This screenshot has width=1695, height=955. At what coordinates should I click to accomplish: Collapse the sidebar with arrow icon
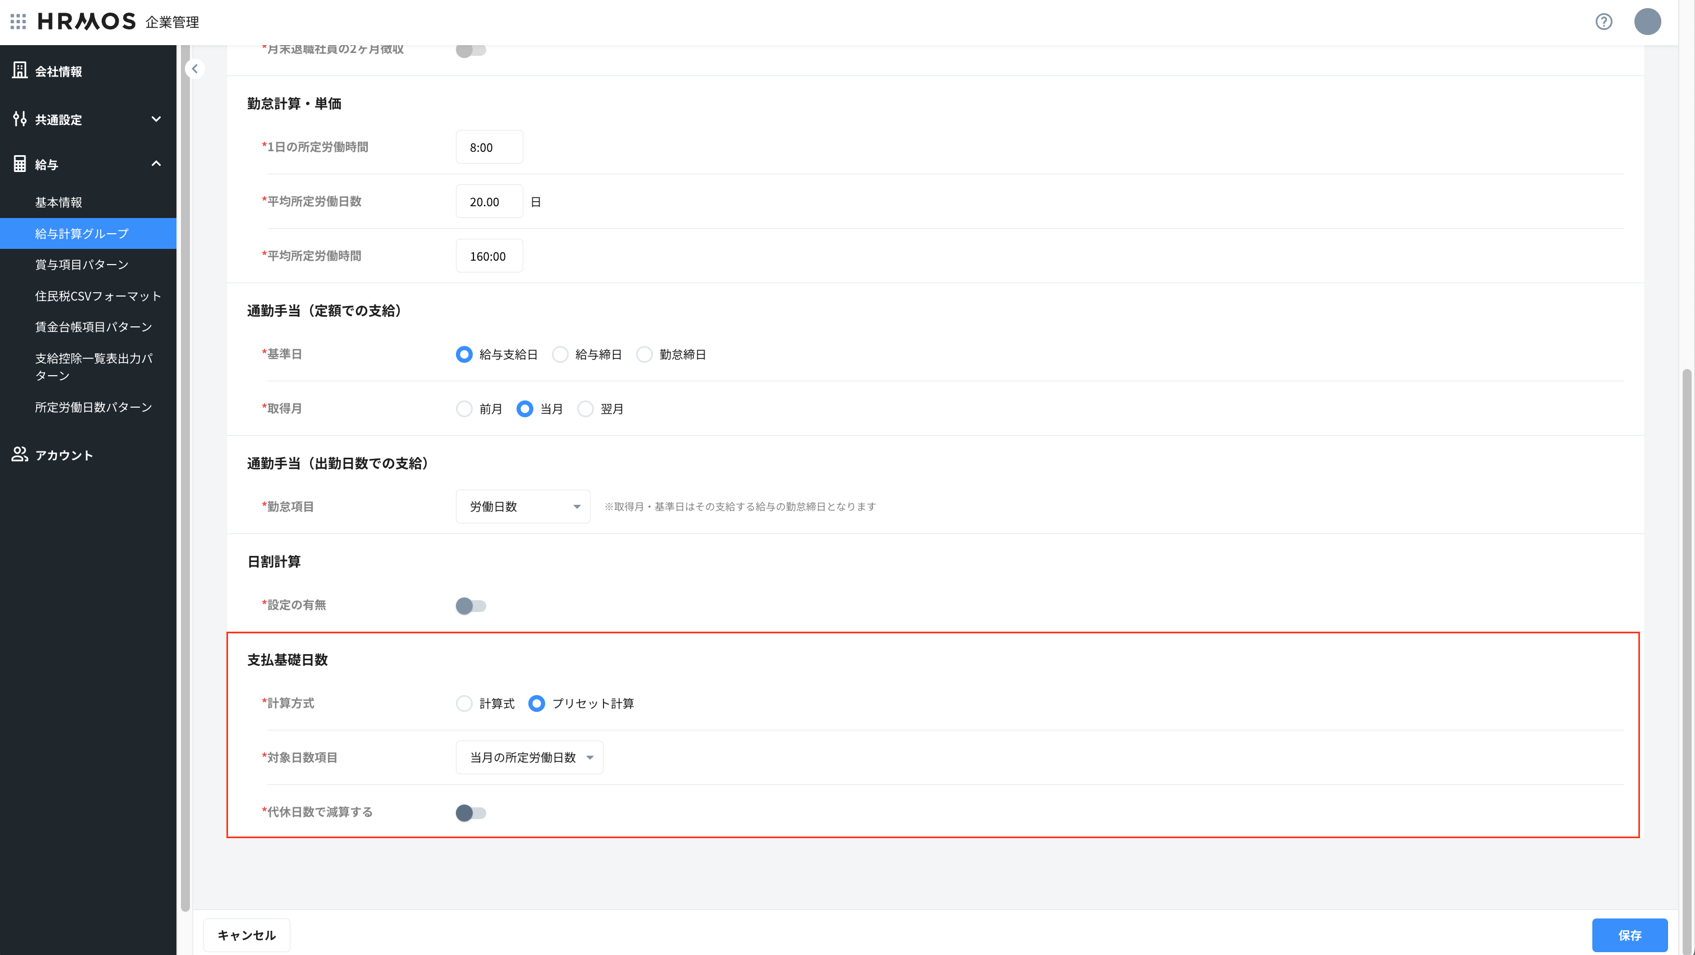195,69
